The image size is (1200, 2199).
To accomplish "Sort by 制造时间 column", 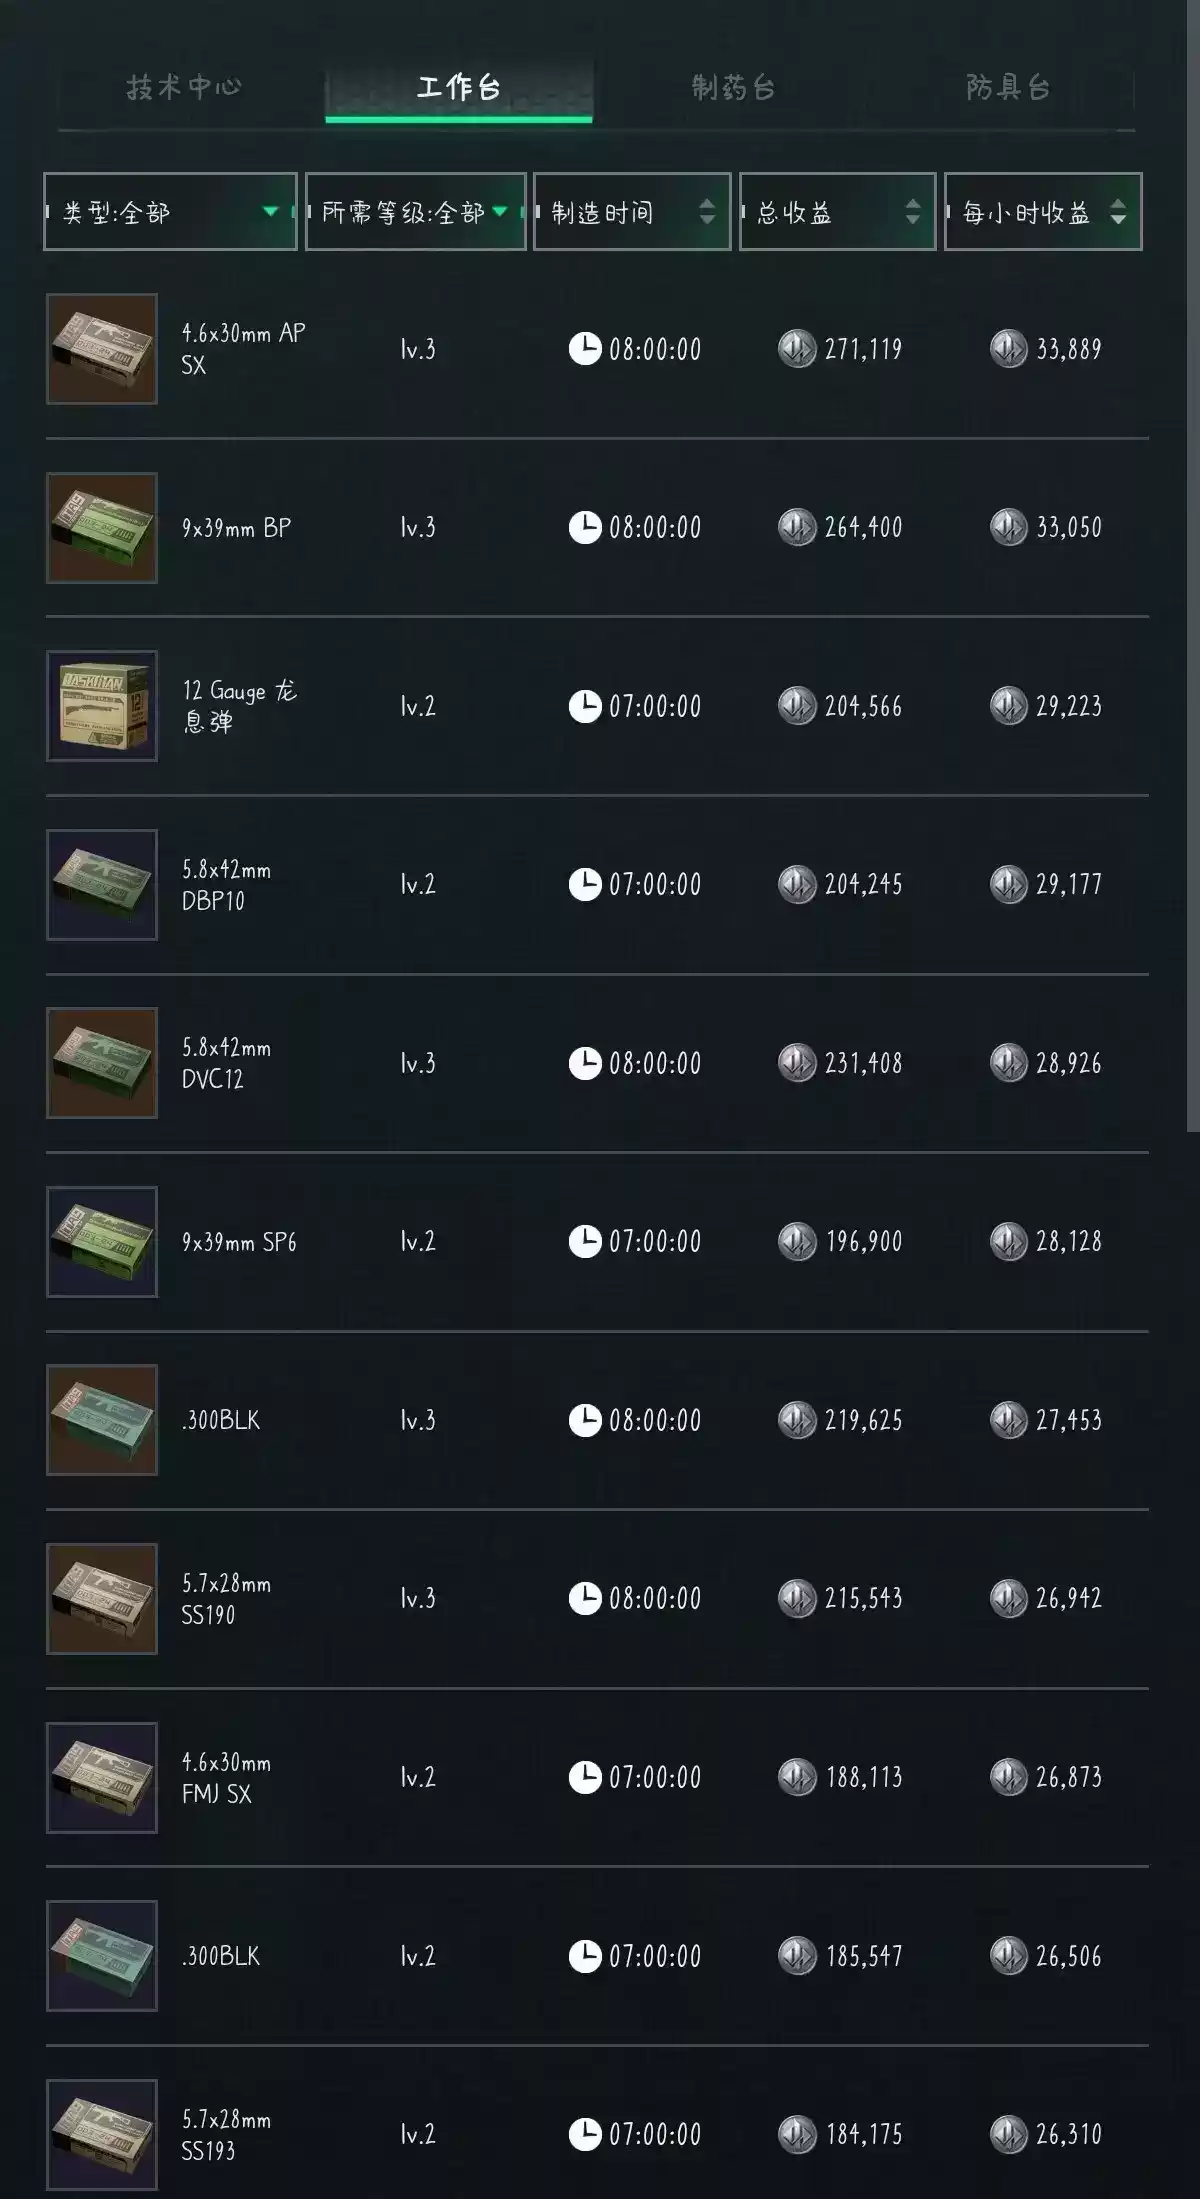I will click(632, 212).
